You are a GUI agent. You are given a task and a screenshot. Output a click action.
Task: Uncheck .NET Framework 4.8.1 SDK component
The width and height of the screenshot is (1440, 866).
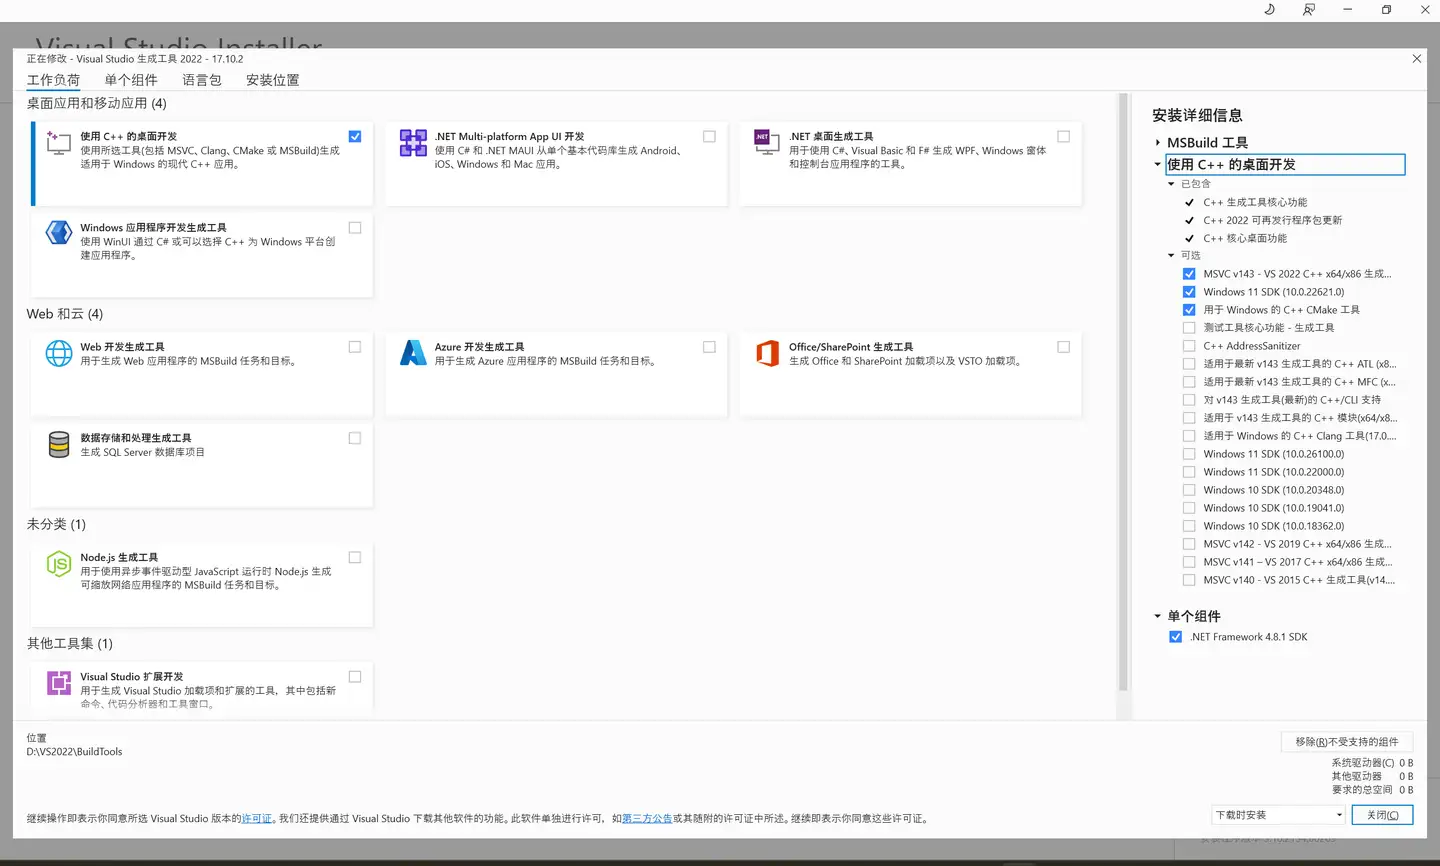[1176, 637]
